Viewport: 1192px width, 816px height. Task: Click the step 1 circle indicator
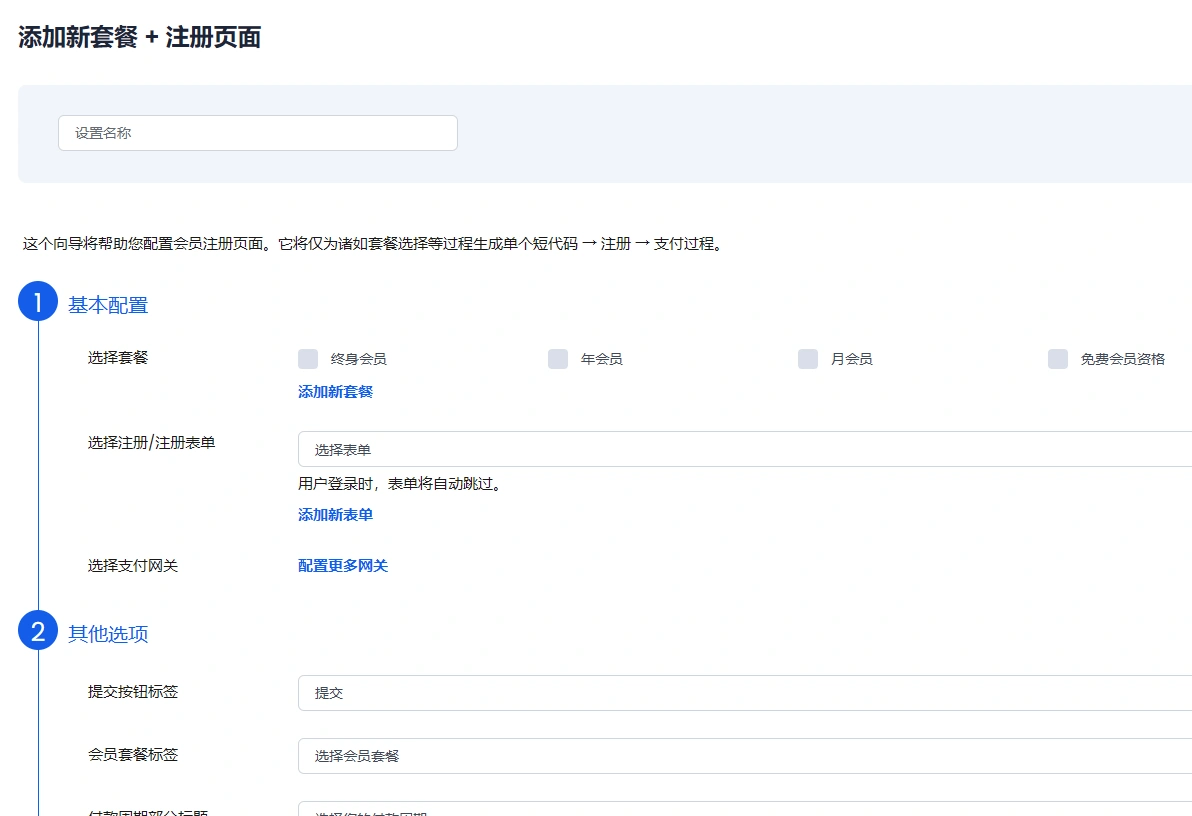click(38, 301)
